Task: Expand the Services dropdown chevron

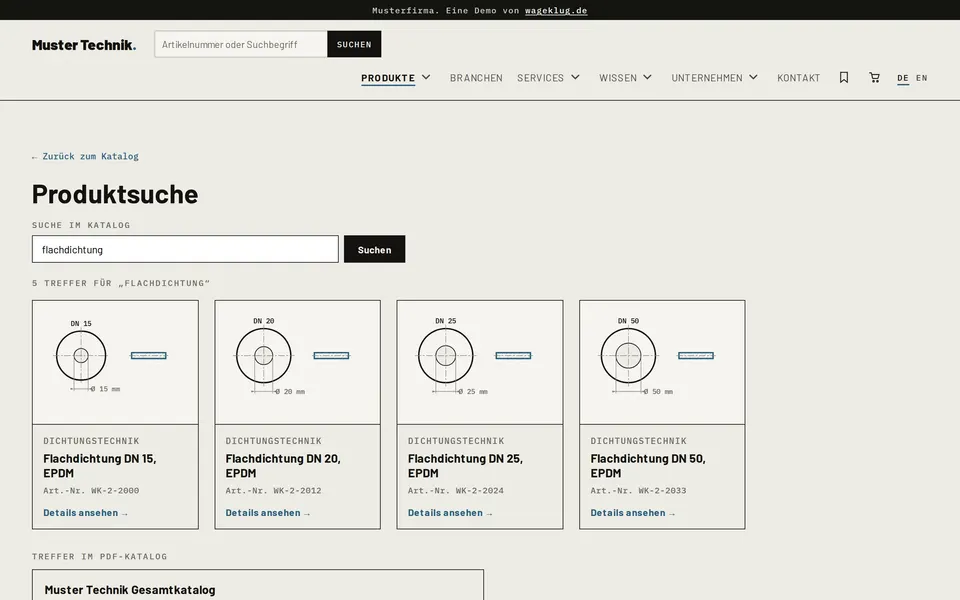Action: [576, 77]
